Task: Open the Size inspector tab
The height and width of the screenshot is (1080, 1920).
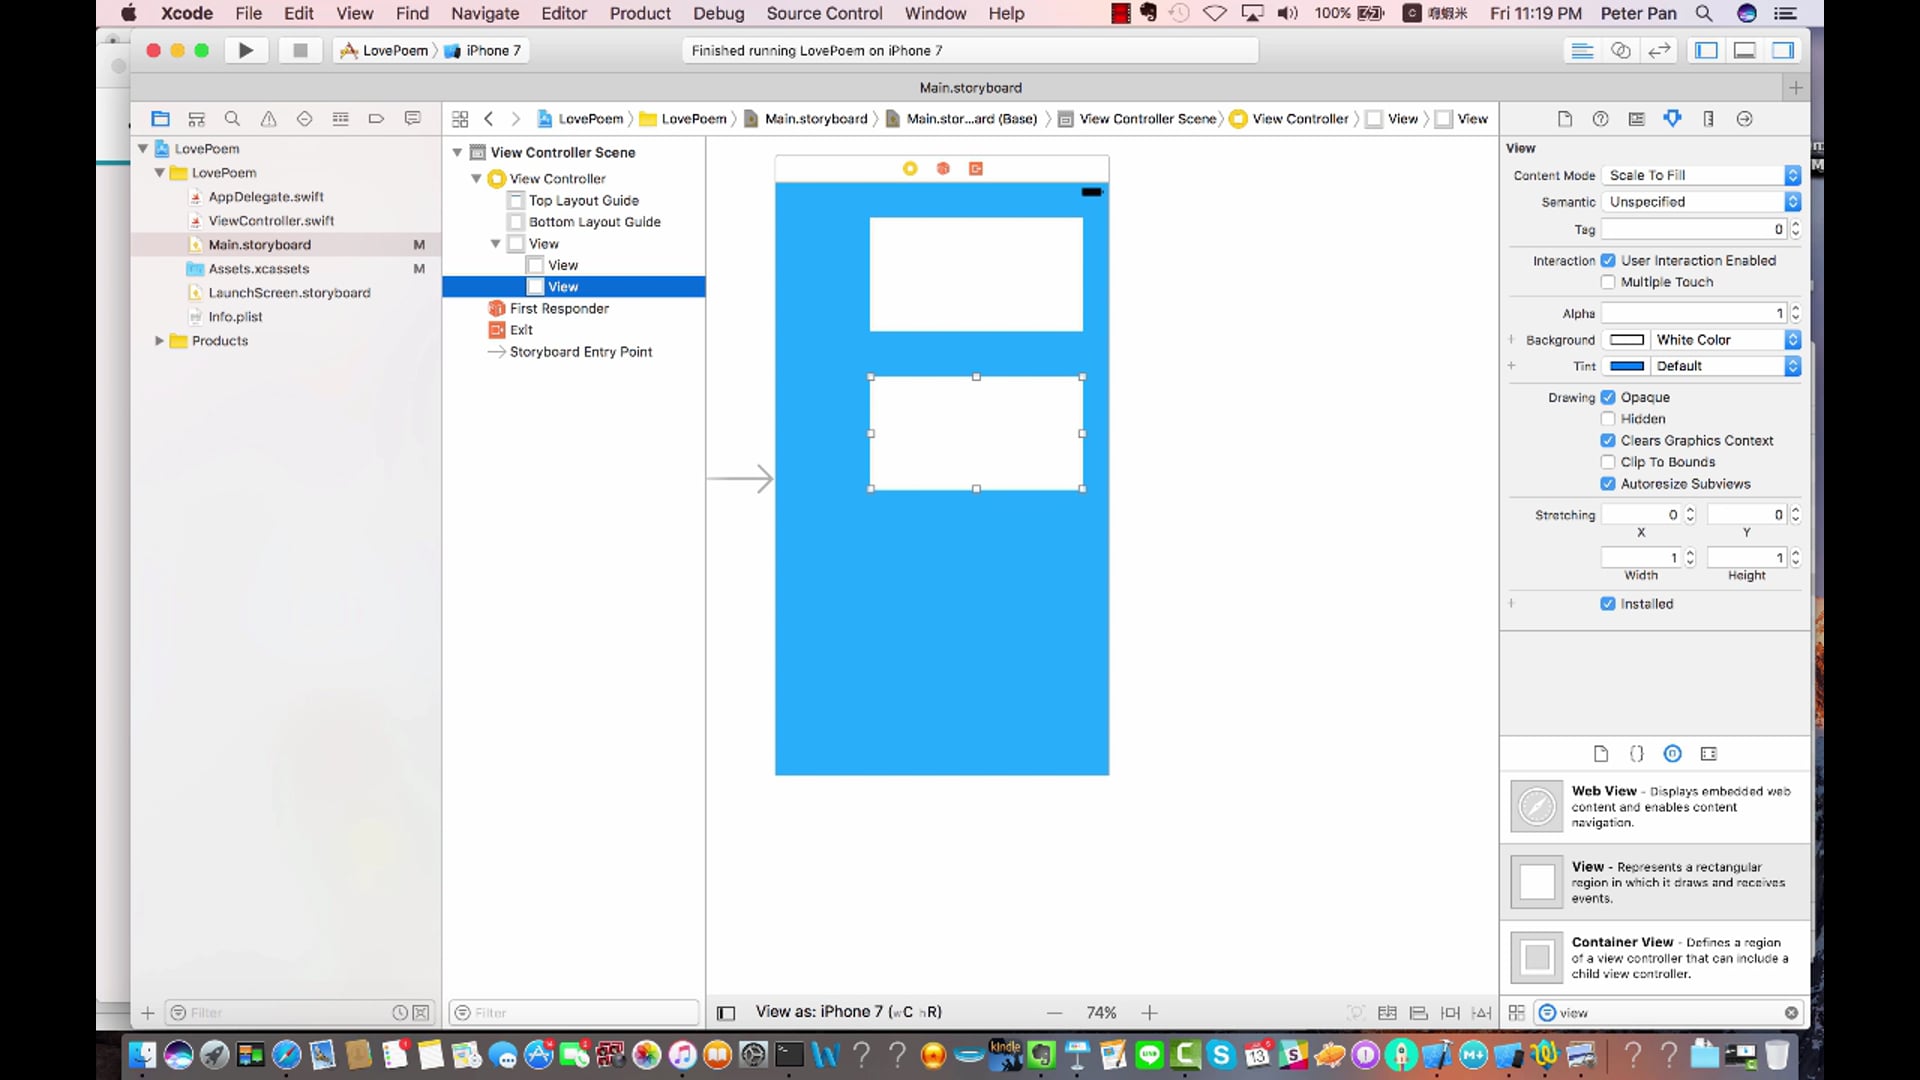Action: (x=1708, y=119)
